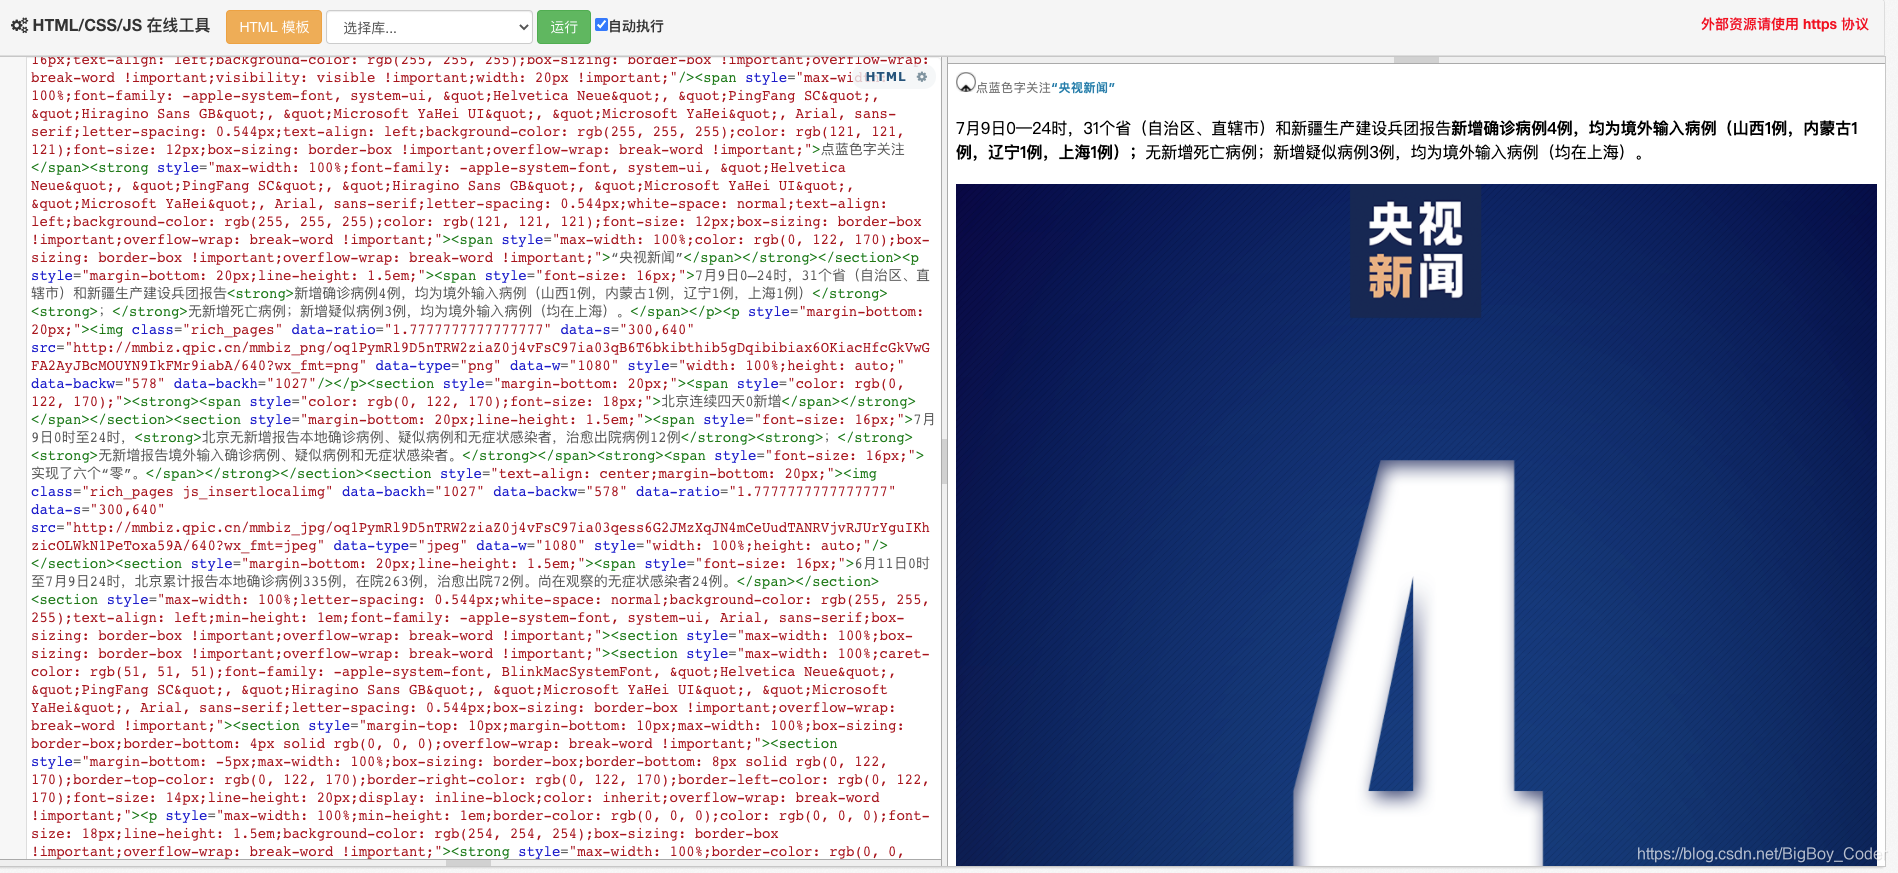This screenshot has height=873, width=1898.
Task: Open the 选择库 library dropdown
Action: [x=430, y=27]
